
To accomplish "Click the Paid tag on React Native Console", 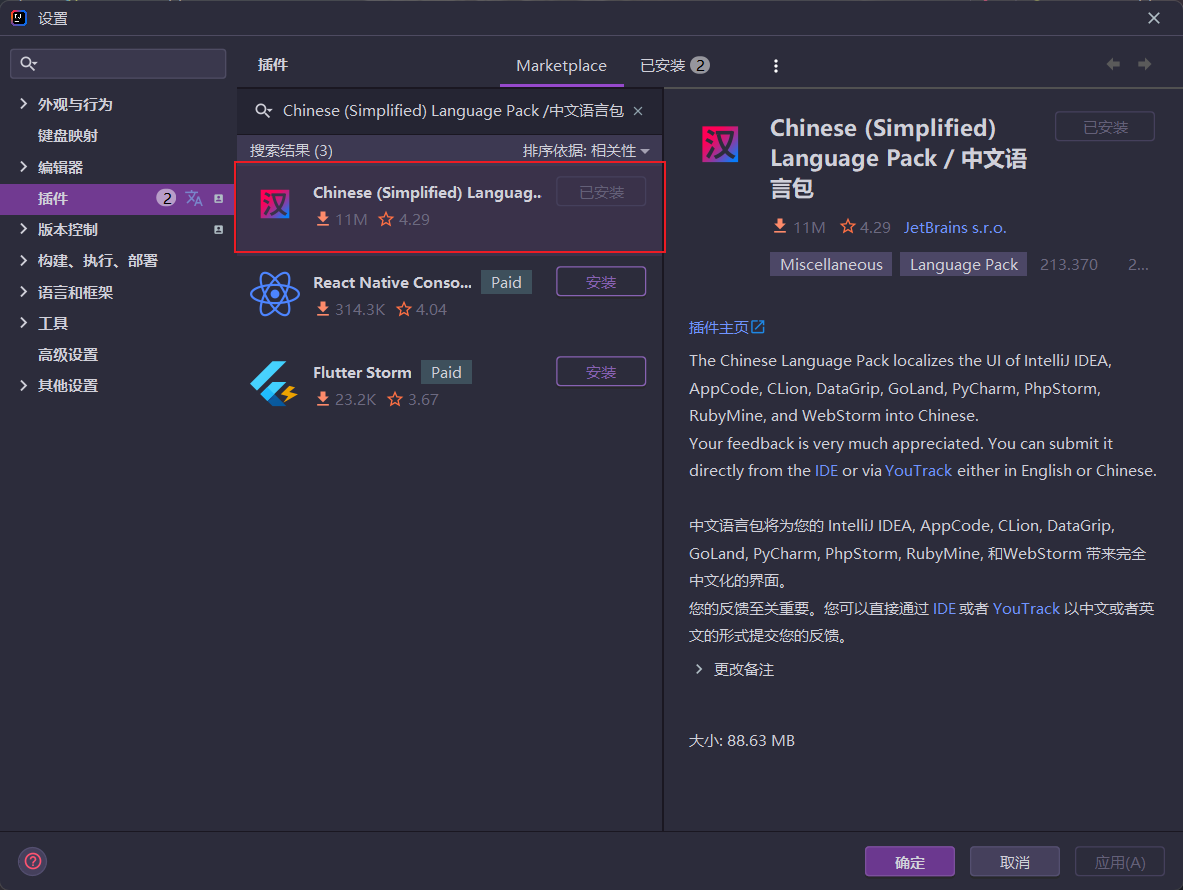I will pos(506,282).
